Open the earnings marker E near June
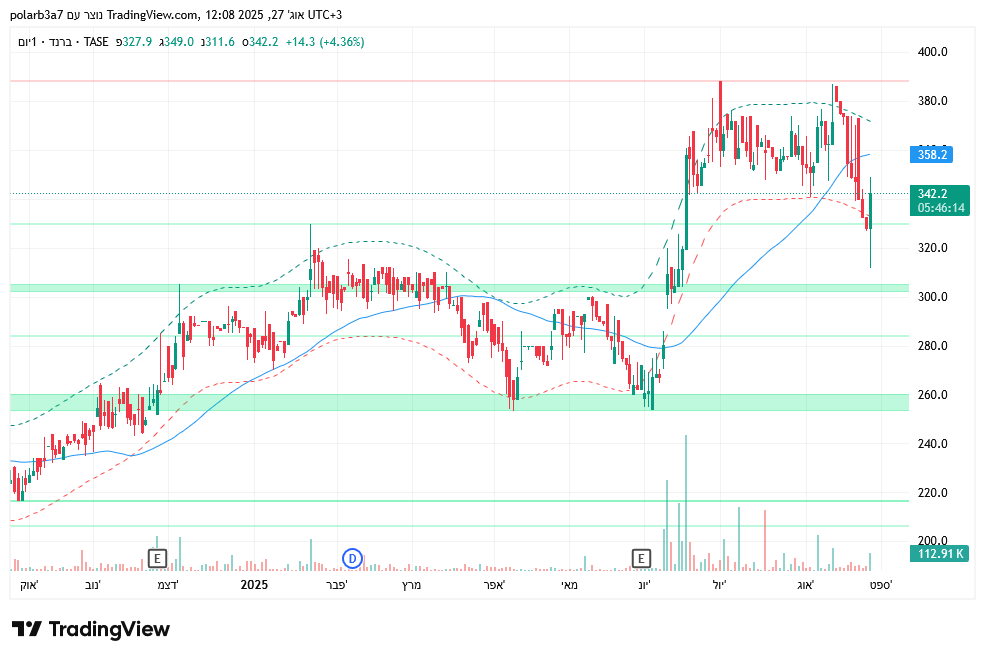This screenshot has width=985, height=659. (x=641, y=558)
